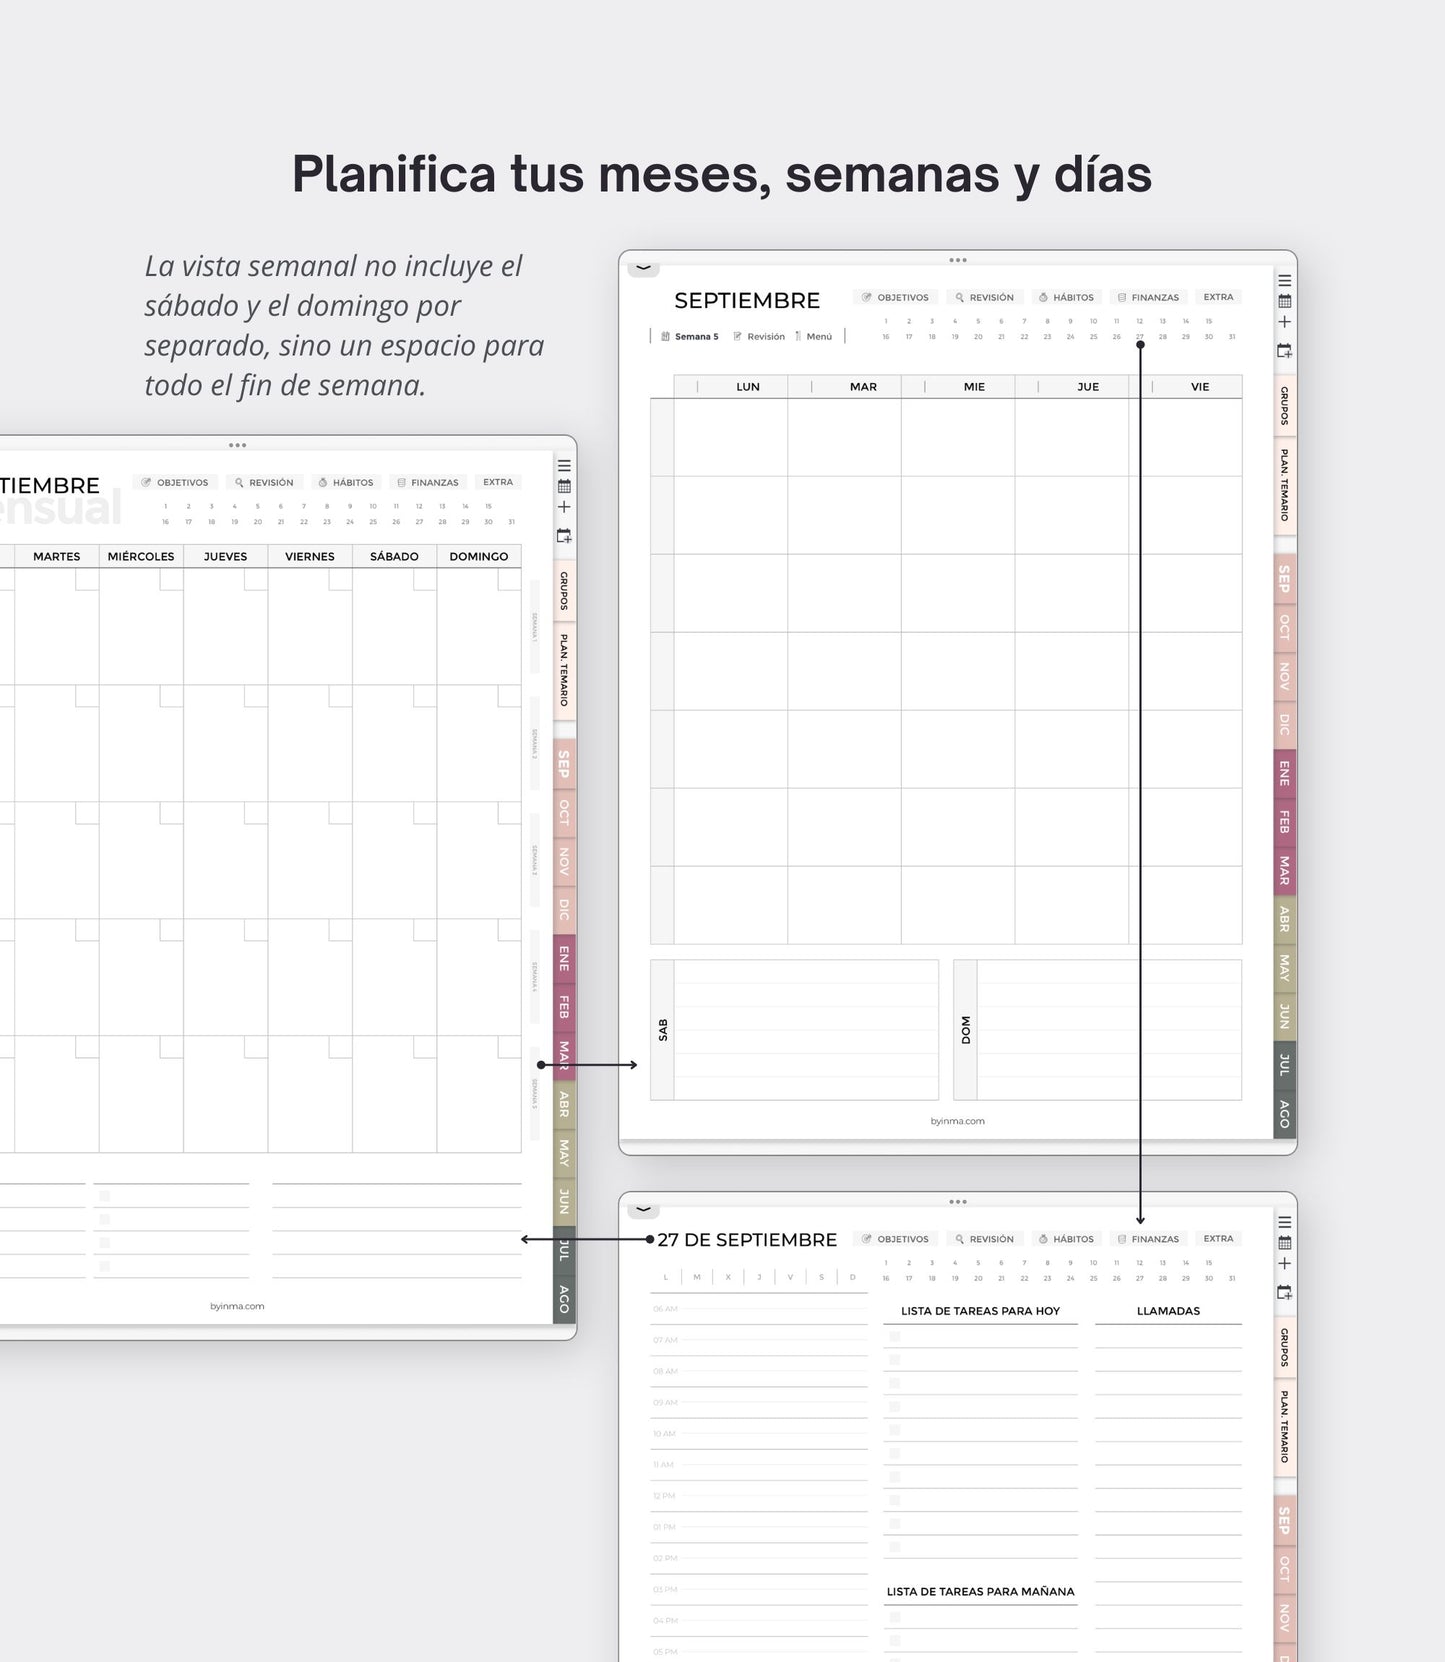1445x1662 pixels.
Task: Open REVISIÓN in the weekly planner top bar
Action: 984,298
